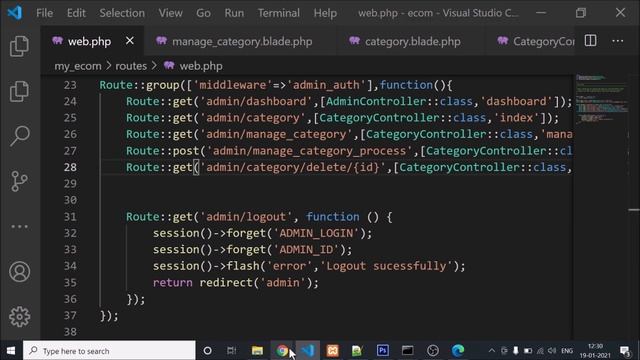Close the web.php tab
The height and width of the screenshot is (360, 640).
point(130,41)
